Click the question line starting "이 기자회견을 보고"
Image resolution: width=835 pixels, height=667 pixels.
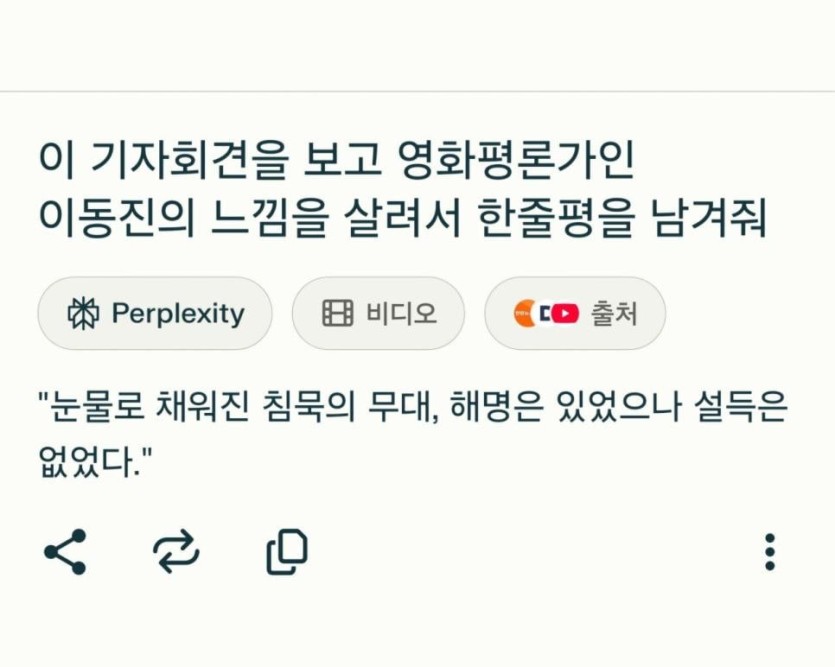[x=338, y=159]
